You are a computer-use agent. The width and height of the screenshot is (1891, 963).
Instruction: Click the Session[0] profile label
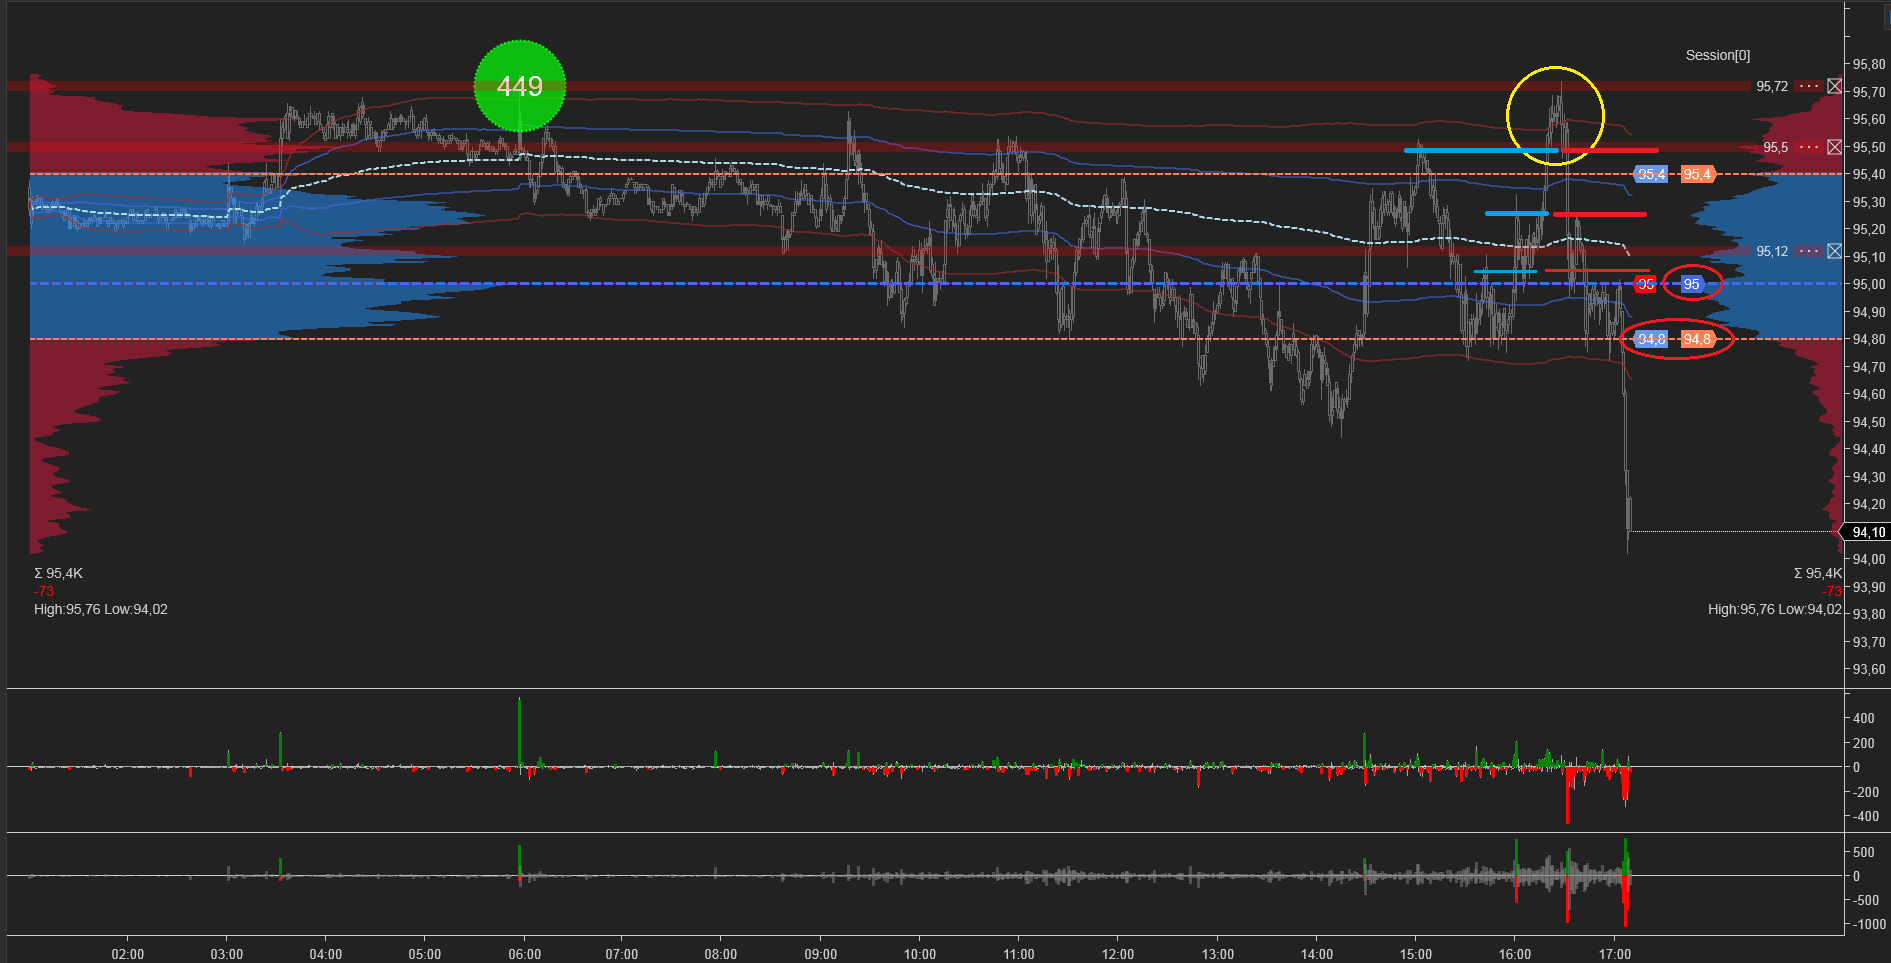[x=1718, y=55]
